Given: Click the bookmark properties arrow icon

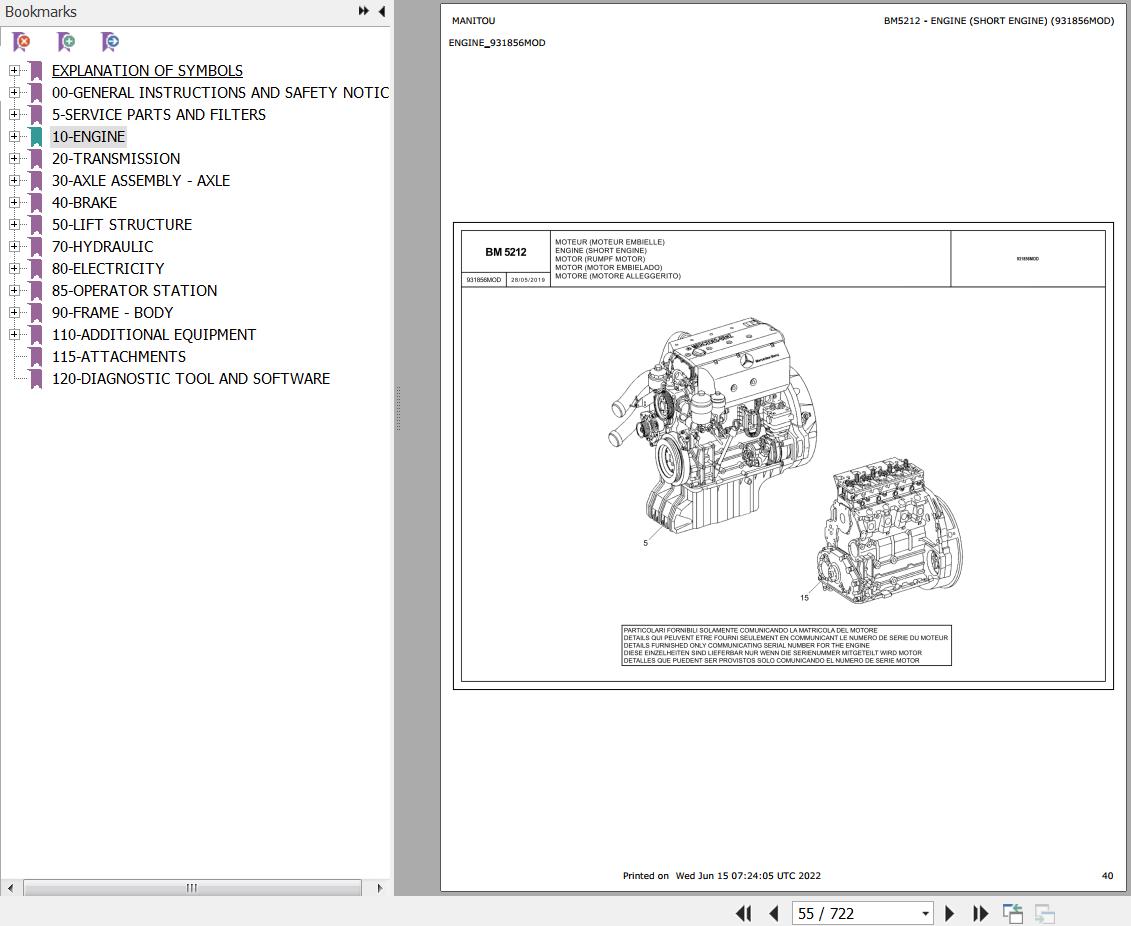Looking at the screenshot, I should 110,42.
